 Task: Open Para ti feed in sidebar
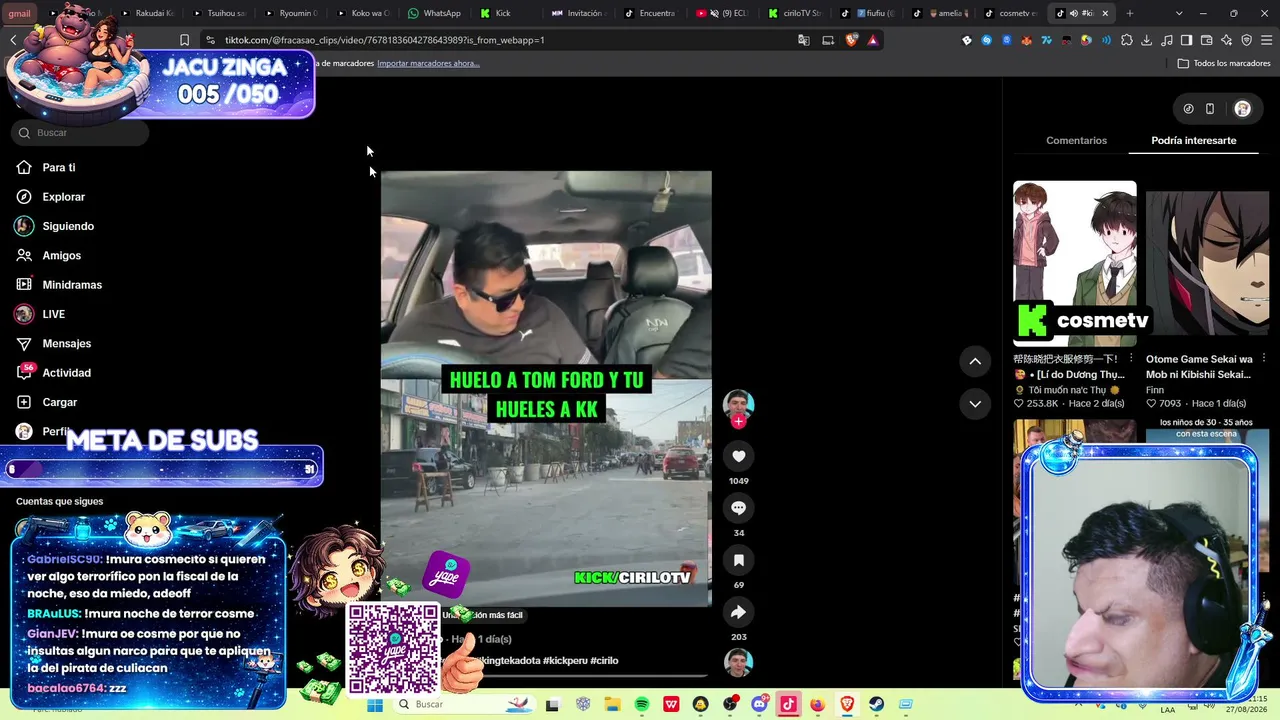[x=59, y=168]
